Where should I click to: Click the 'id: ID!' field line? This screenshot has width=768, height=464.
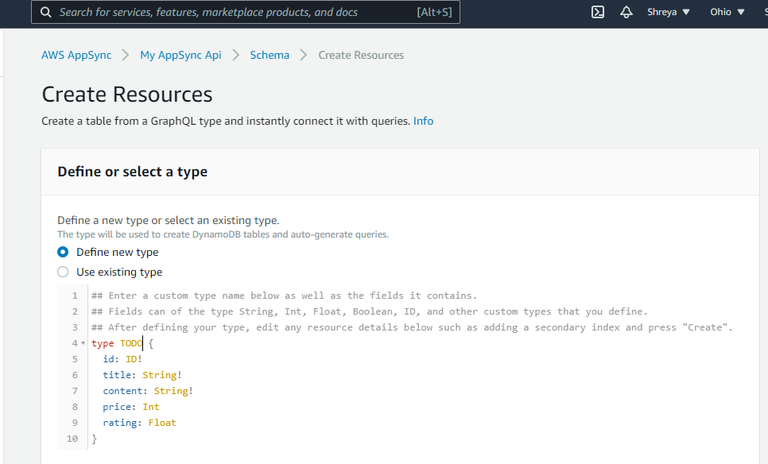point(122,359)
